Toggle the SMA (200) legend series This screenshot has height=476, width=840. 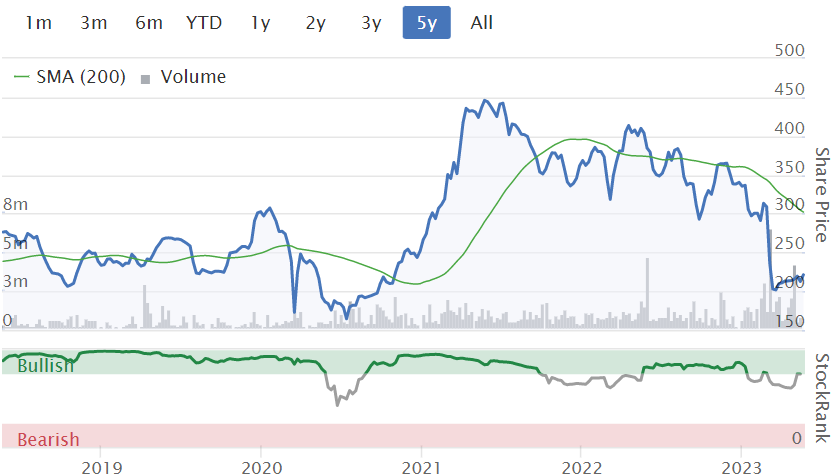(x=81, y=77)
